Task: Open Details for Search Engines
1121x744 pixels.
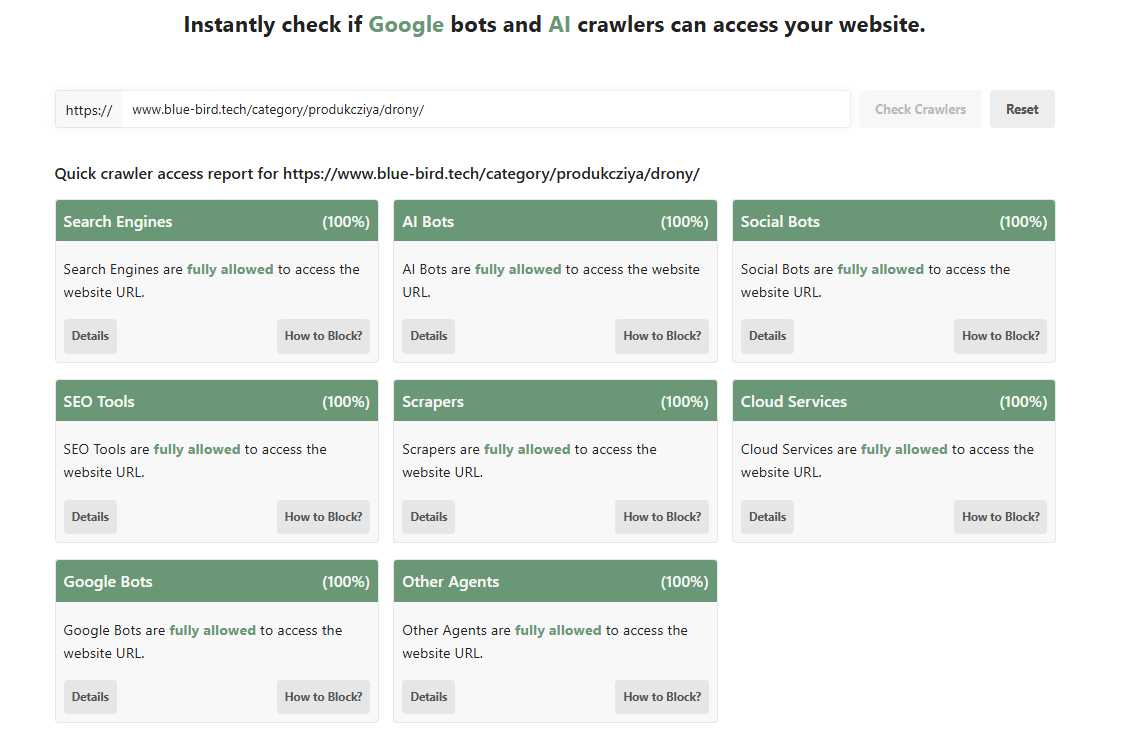Action: (x=90, y=336)
